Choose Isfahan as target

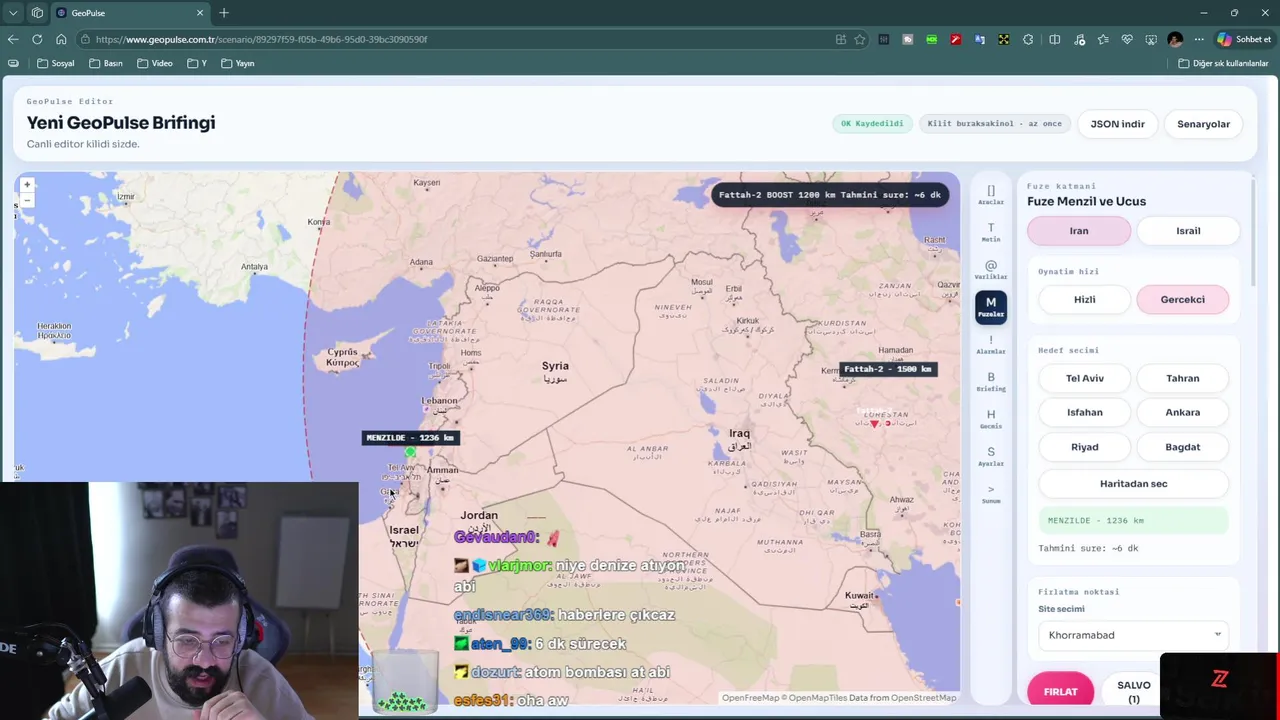[1084, 412]
